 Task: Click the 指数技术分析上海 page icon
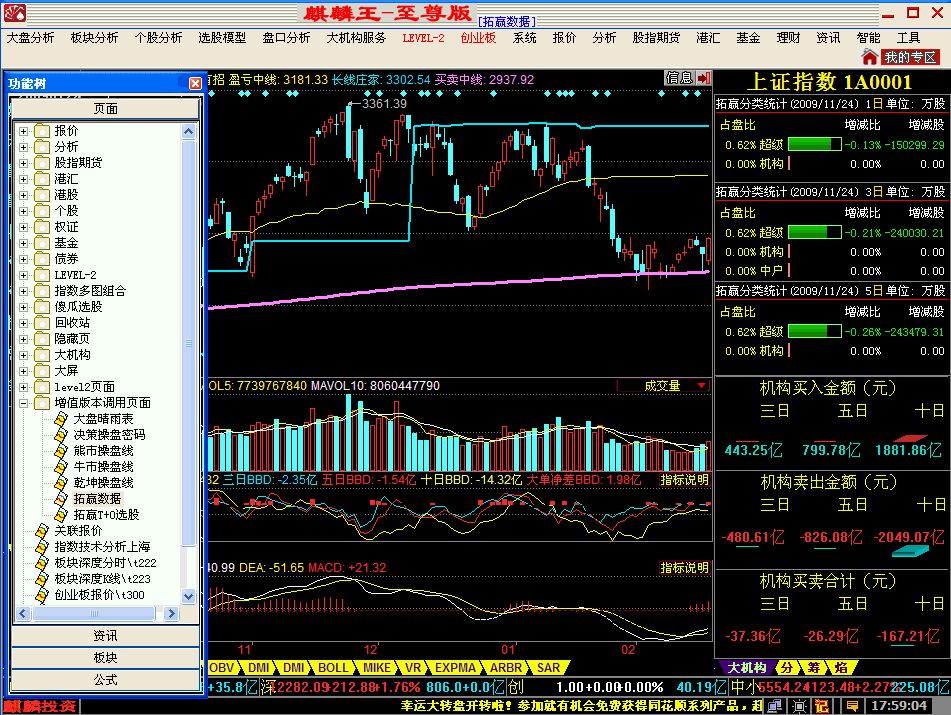pos(42,547)
